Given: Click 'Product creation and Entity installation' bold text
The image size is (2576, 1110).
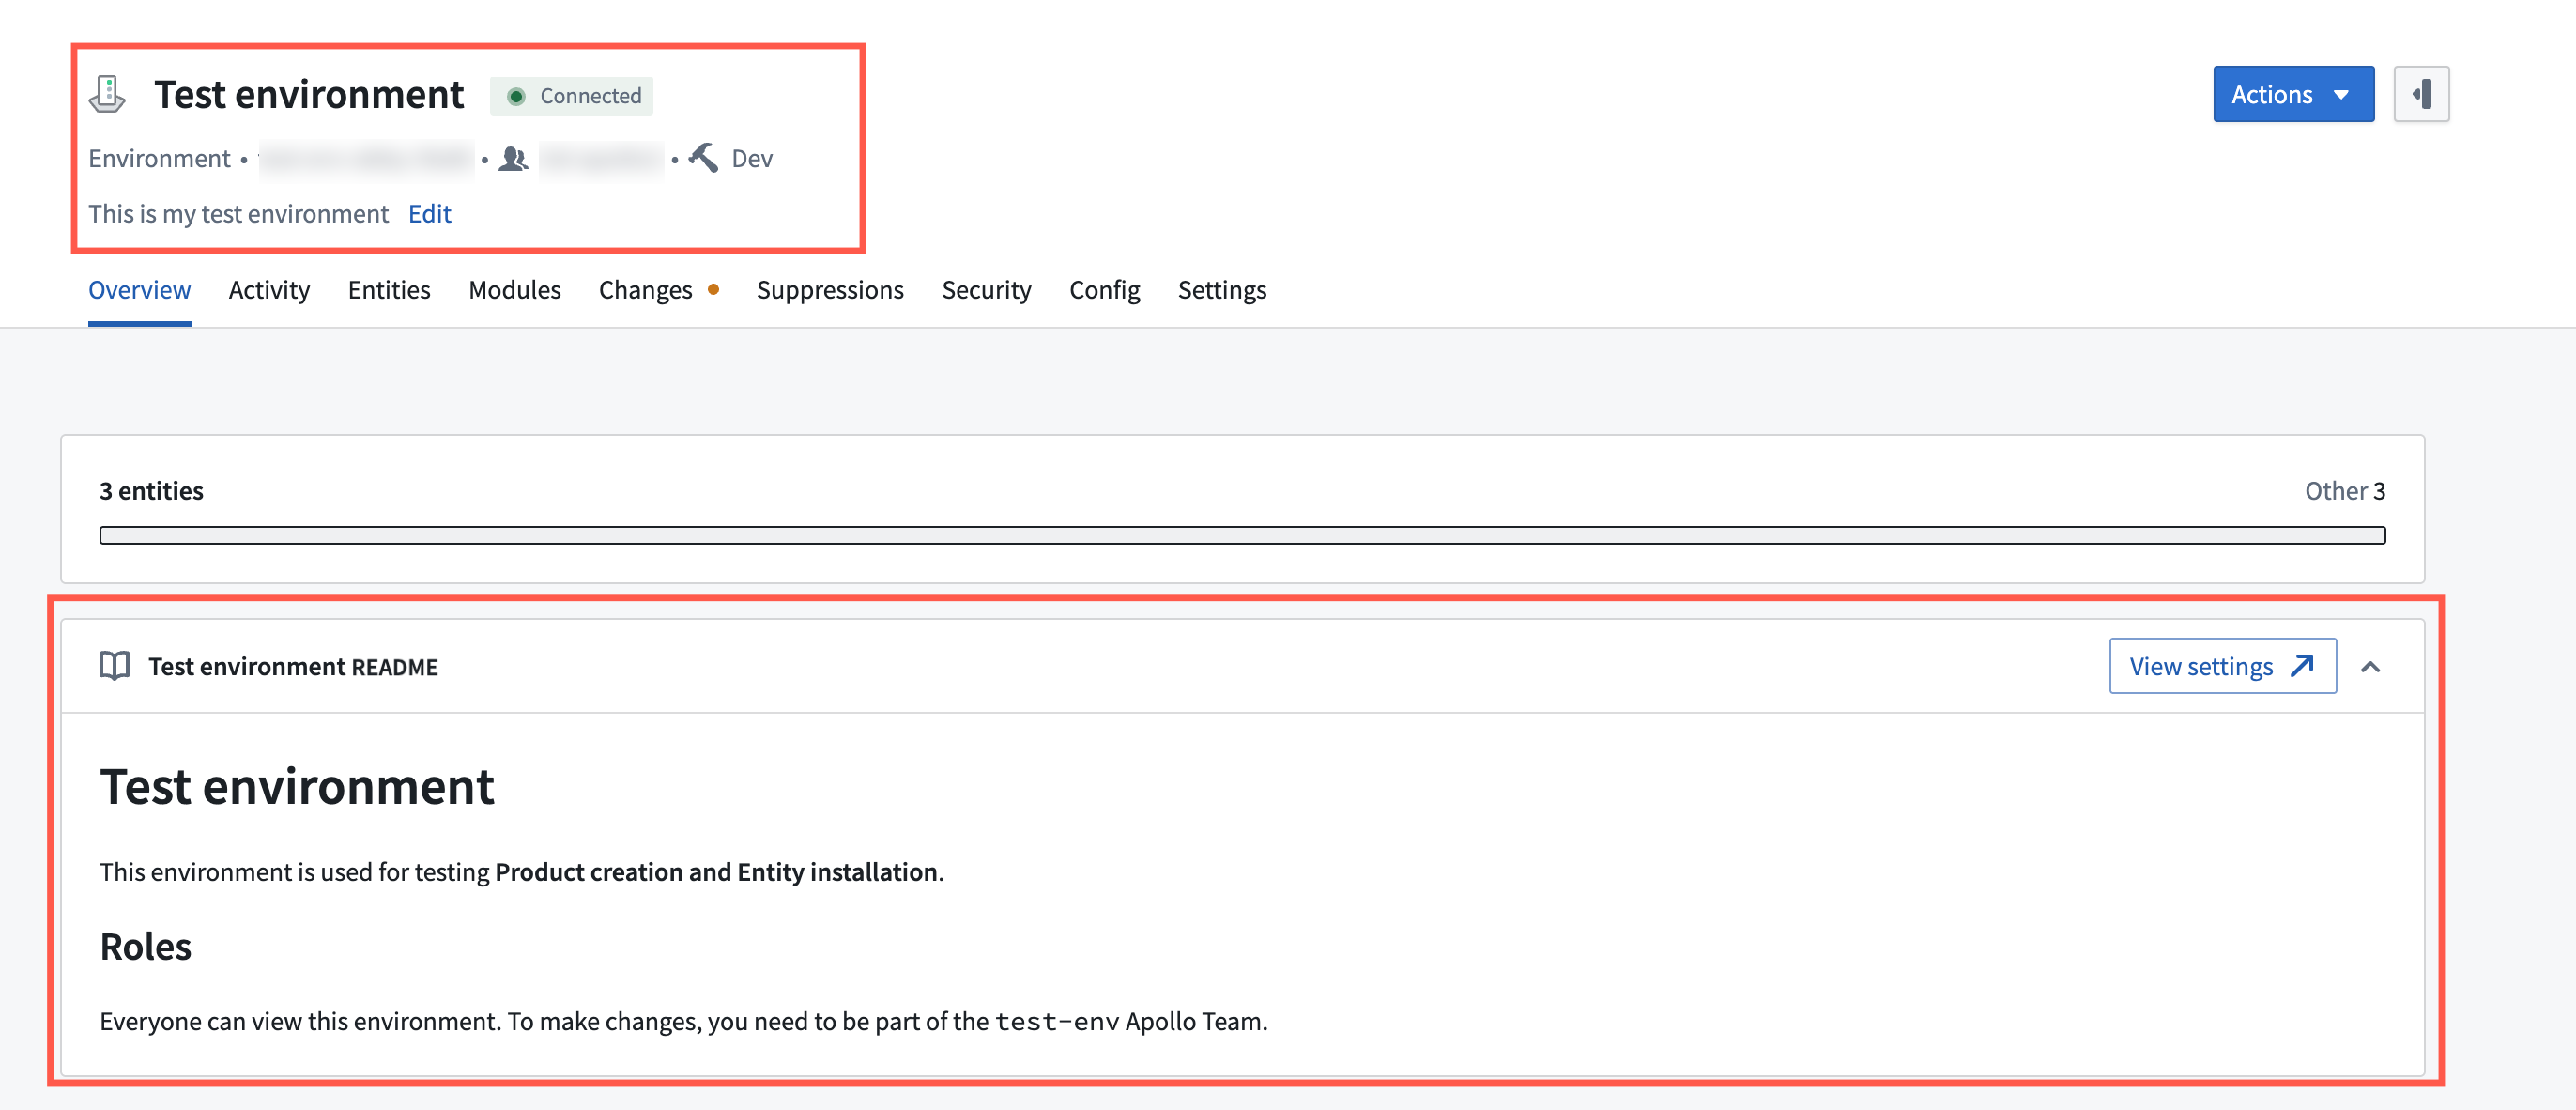Looking at the screenshot, I should point(717,872).
